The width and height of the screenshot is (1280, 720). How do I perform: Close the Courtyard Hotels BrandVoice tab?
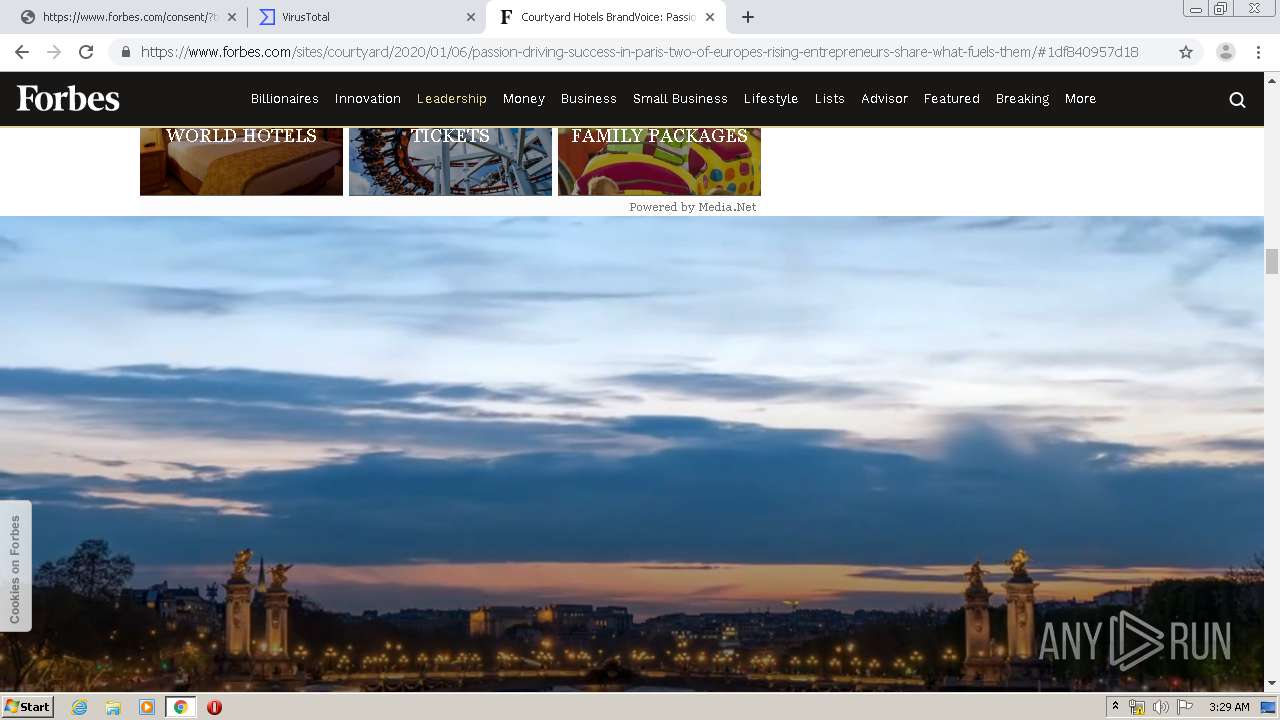tap(710, 17)
